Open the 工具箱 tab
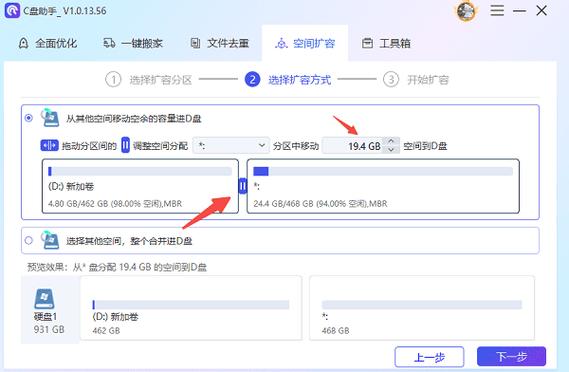Image resolution: width=569 pixels, height=372 pixels. pos(386,44)
